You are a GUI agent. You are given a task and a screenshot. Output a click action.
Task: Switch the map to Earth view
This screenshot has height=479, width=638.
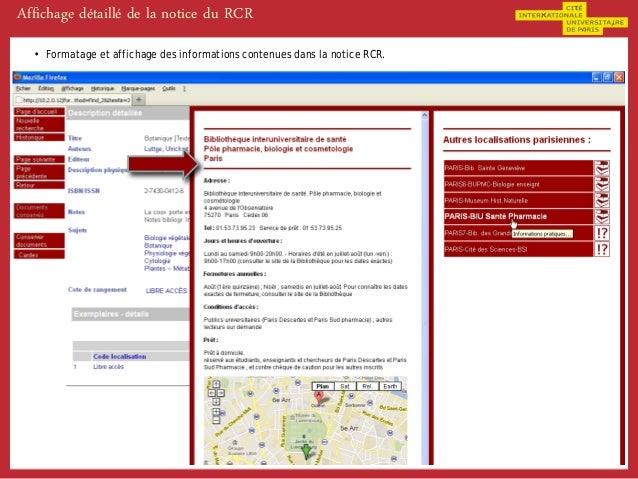tap(390, 386)
